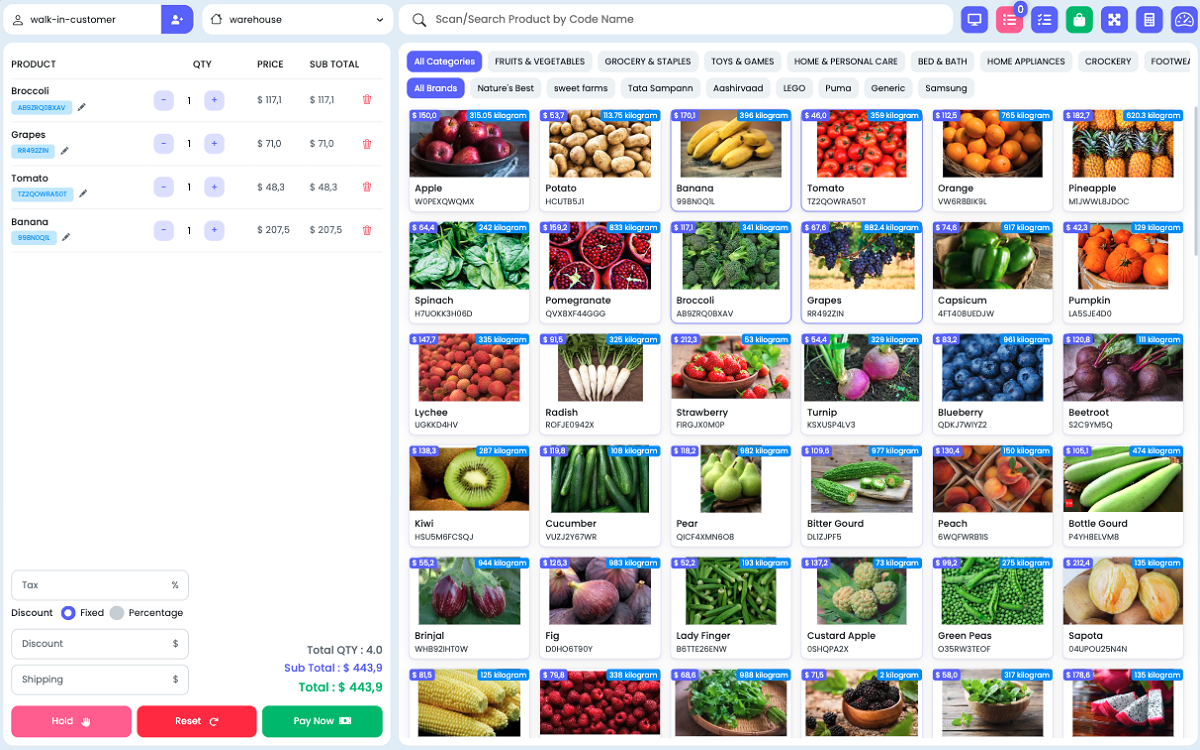Select the Strawberry product card
Viewport: 1200px width, 750px height.
[x=730, y=383]
